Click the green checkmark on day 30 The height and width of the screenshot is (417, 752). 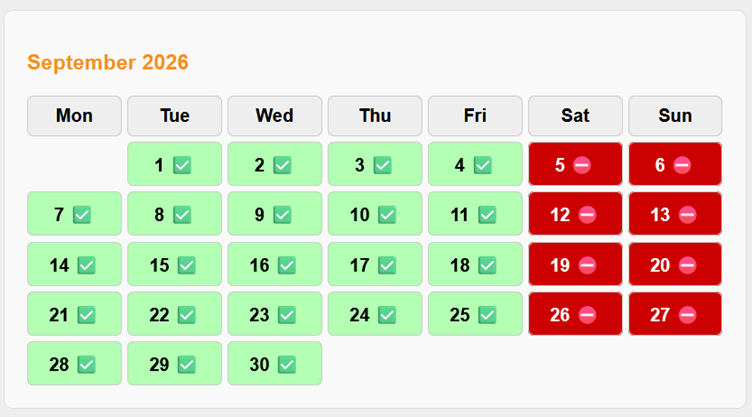tap(287, 365)
